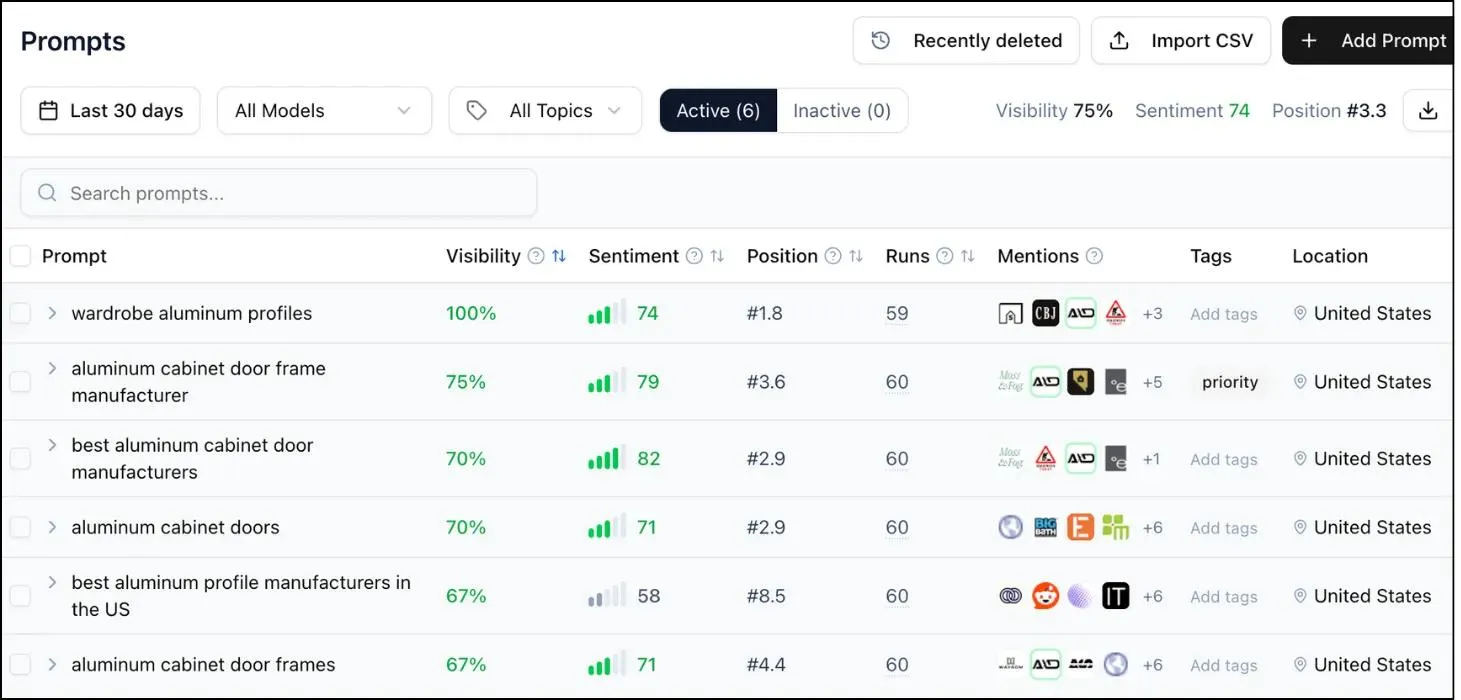This screenshot has height=700, width=1461.
Task: Click the IT logo in best aluminum profile row
Action: point(1116,596)
